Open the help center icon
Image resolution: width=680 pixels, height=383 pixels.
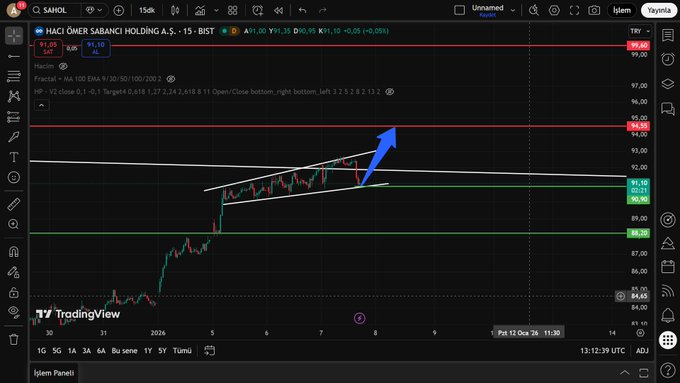668,370
